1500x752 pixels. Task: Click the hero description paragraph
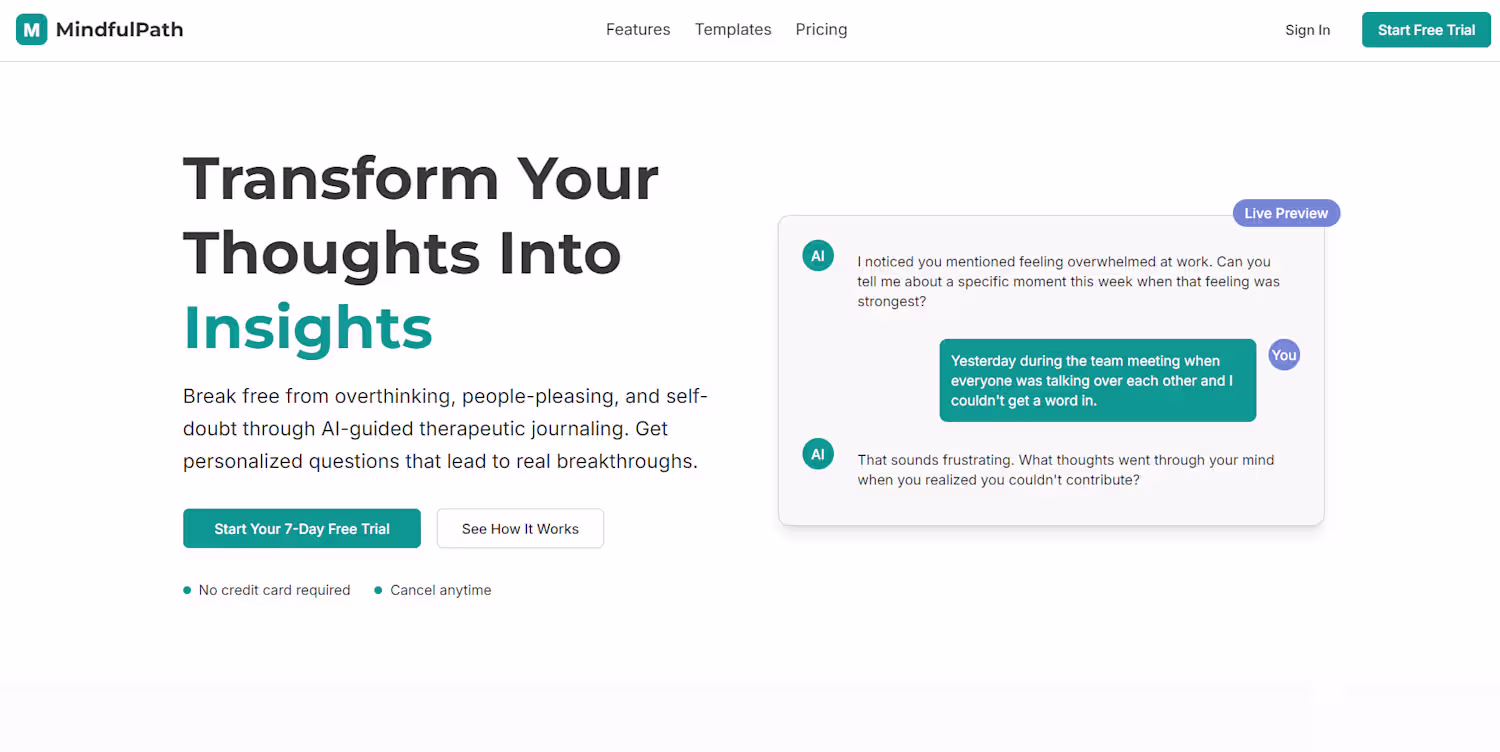(x=445, y=429)
